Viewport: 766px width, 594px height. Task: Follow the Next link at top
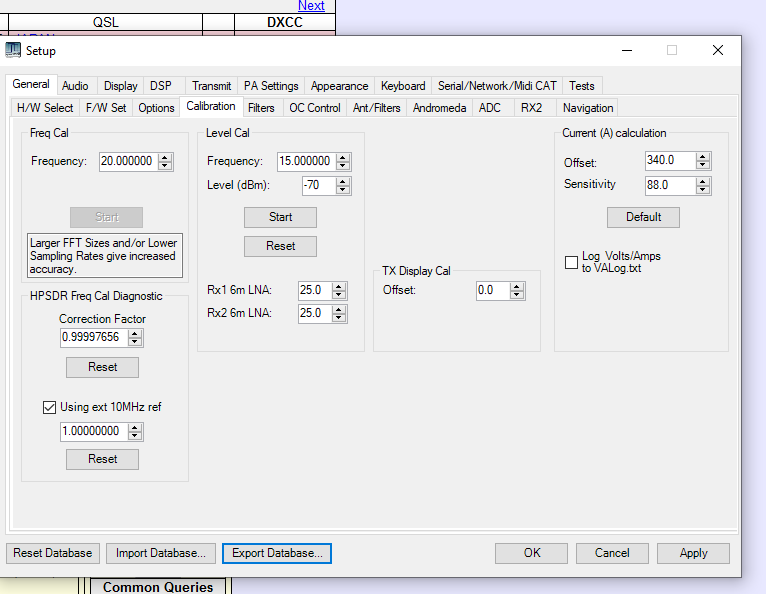click(311, 6)
